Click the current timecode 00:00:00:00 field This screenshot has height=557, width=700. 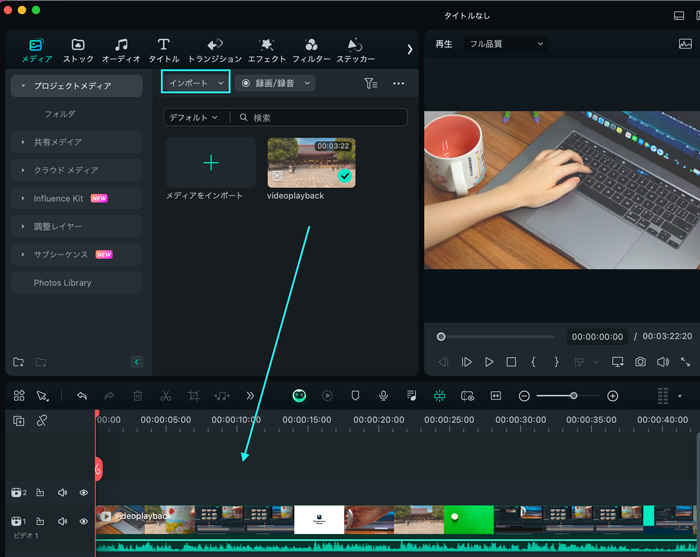597,337
